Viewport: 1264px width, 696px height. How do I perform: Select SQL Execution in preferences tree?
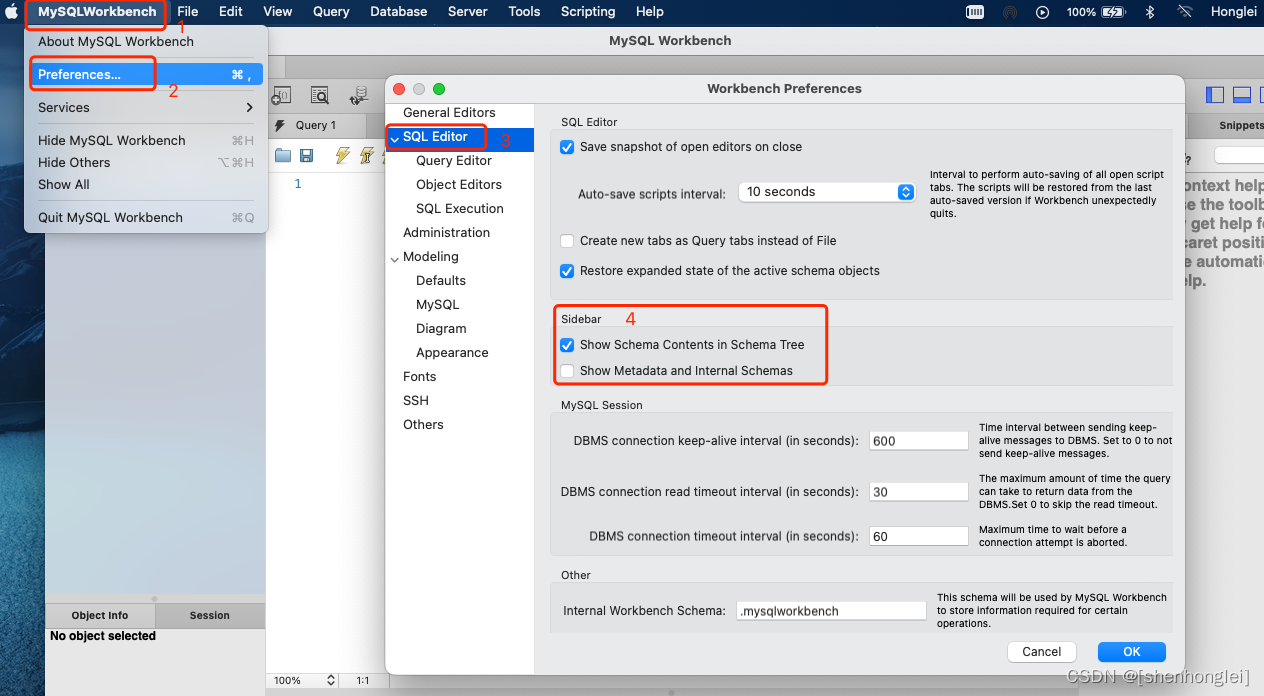pos(460,209)
